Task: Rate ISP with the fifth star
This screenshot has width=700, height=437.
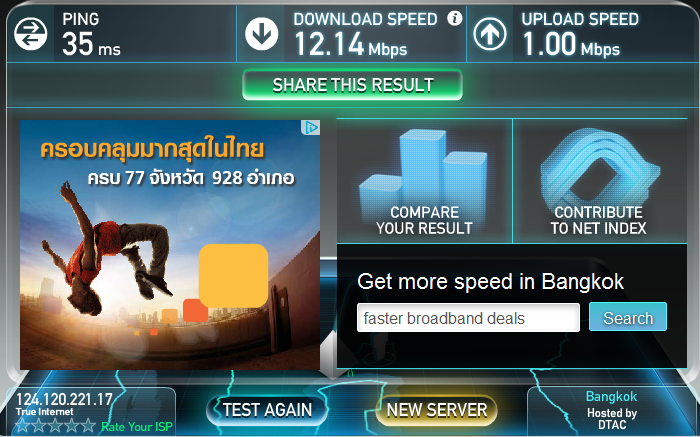Action: click(x=88, y=425)
